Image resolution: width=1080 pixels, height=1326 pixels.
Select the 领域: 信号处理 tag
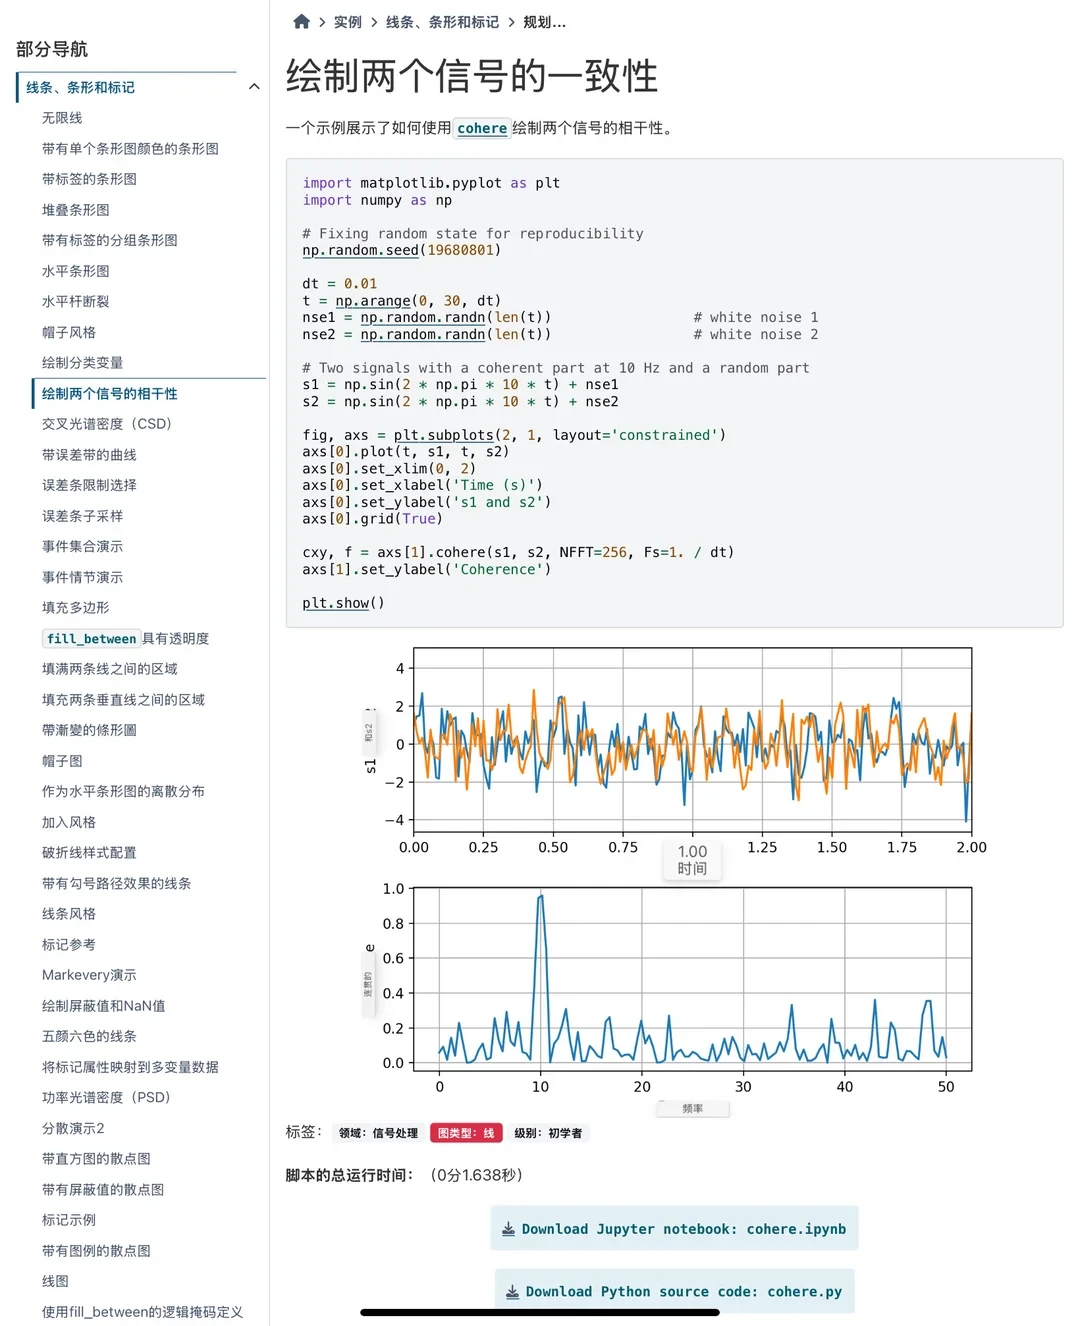[x=378, y=1133]
